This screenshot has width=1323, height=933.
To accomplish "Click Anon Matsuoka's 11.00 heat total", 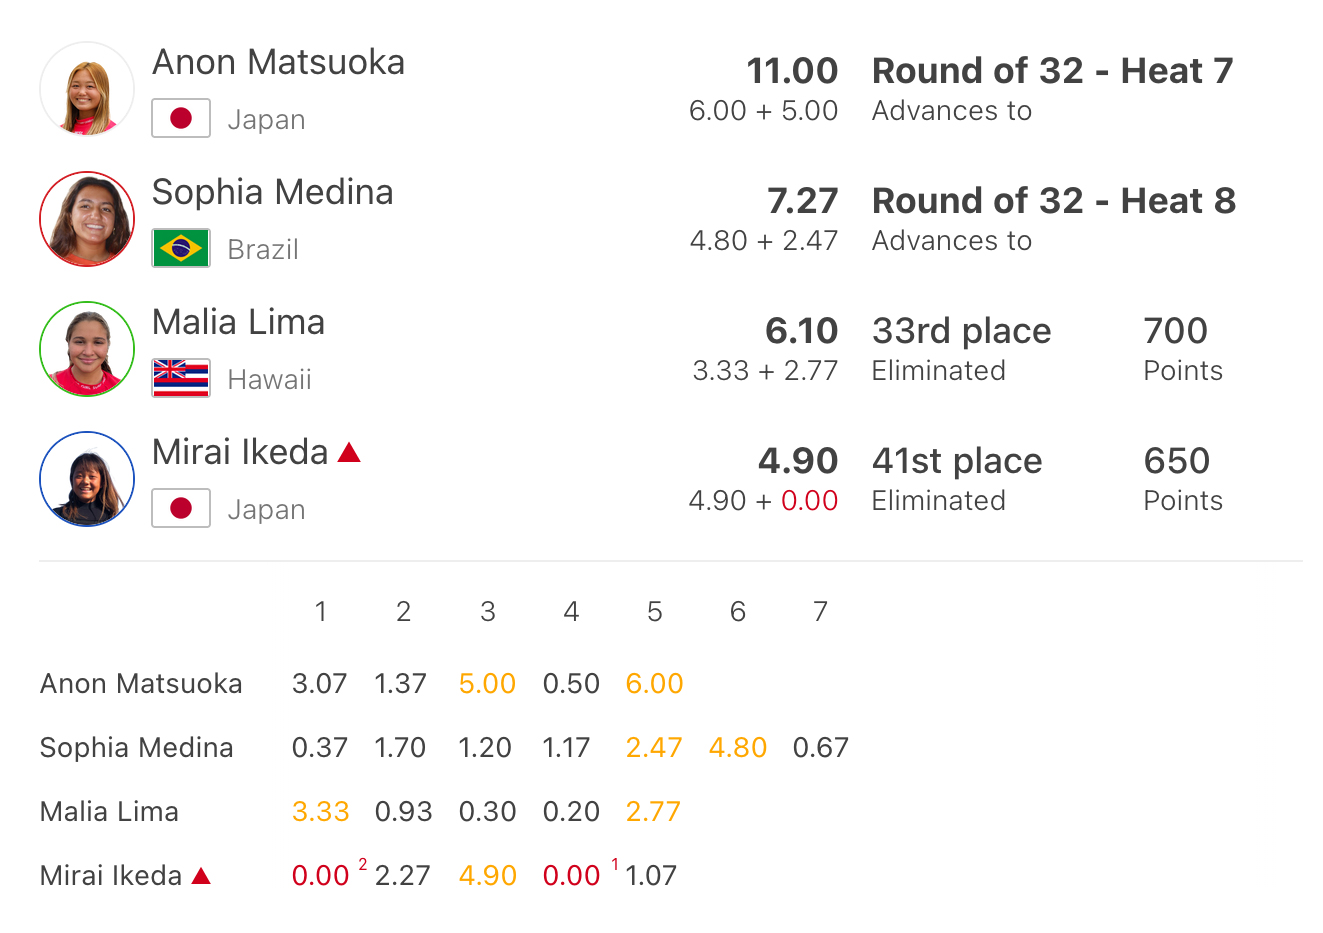I will click(792, 71).
